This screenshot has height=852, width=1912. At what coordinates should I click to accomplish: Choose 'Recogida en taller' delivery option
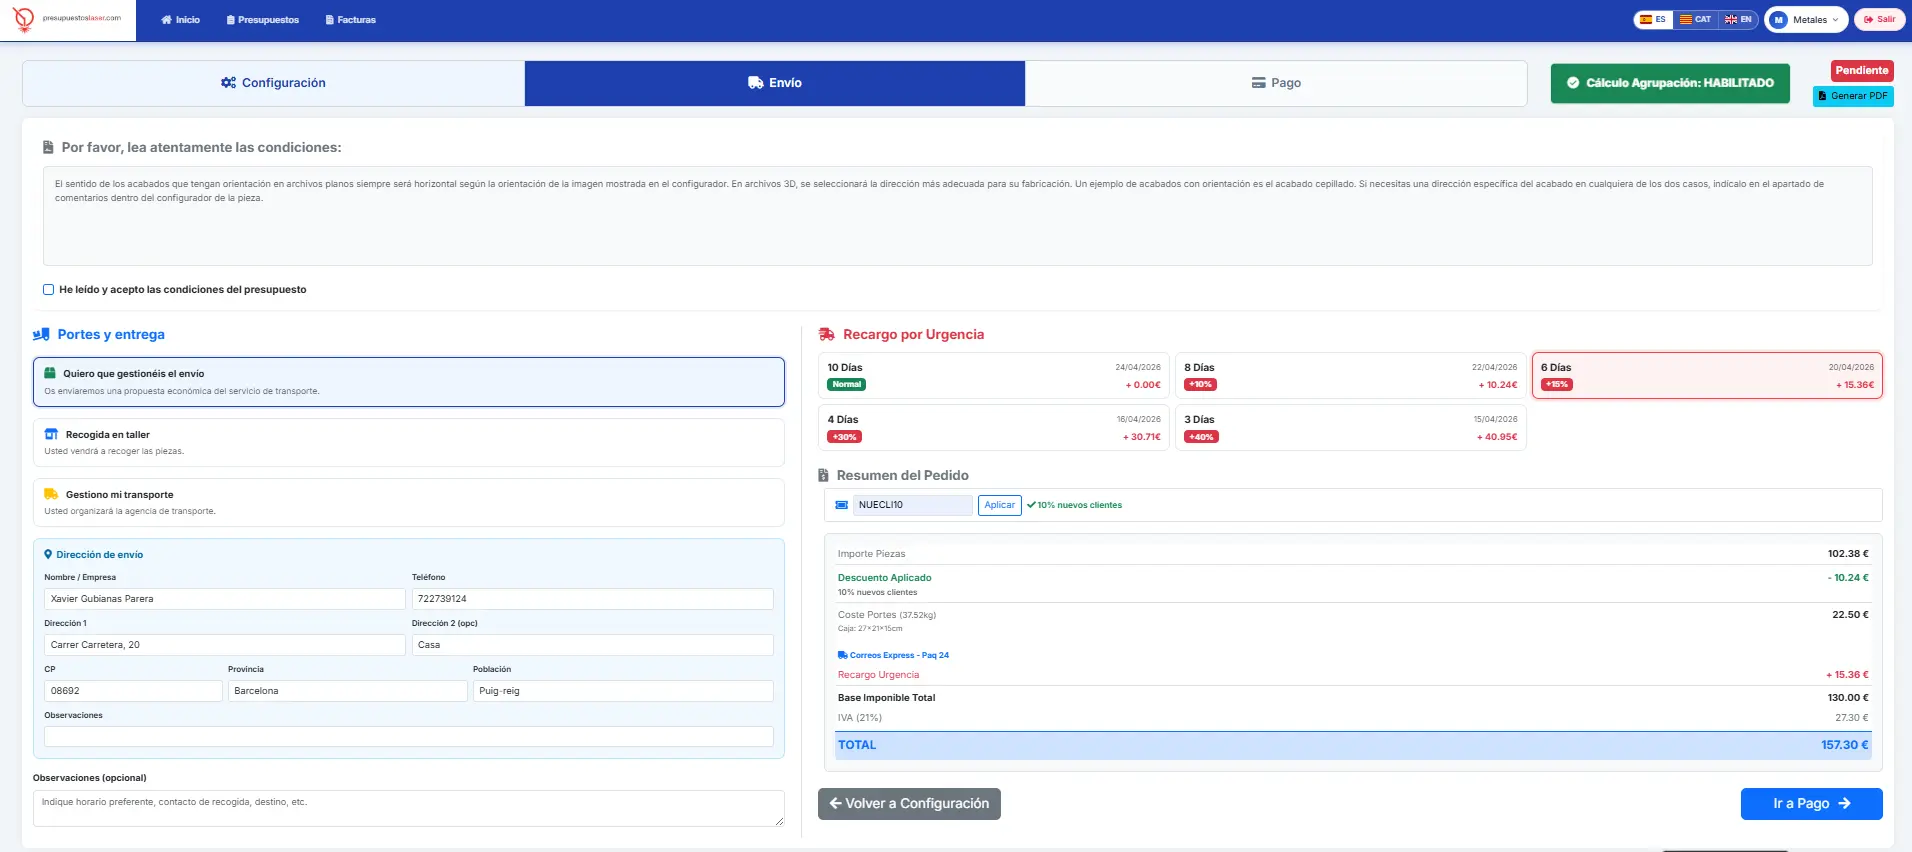point(408,442)
